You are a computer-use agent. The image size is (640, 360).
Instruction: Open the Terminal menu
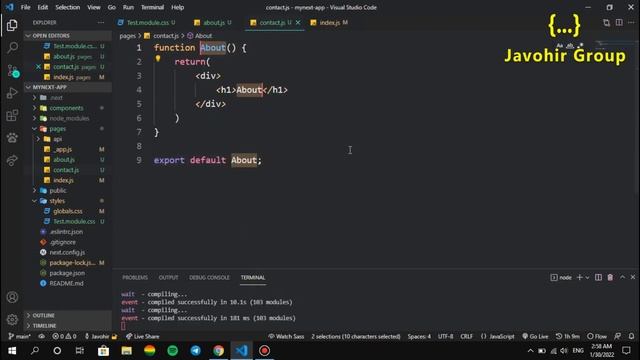click(152, 7)
